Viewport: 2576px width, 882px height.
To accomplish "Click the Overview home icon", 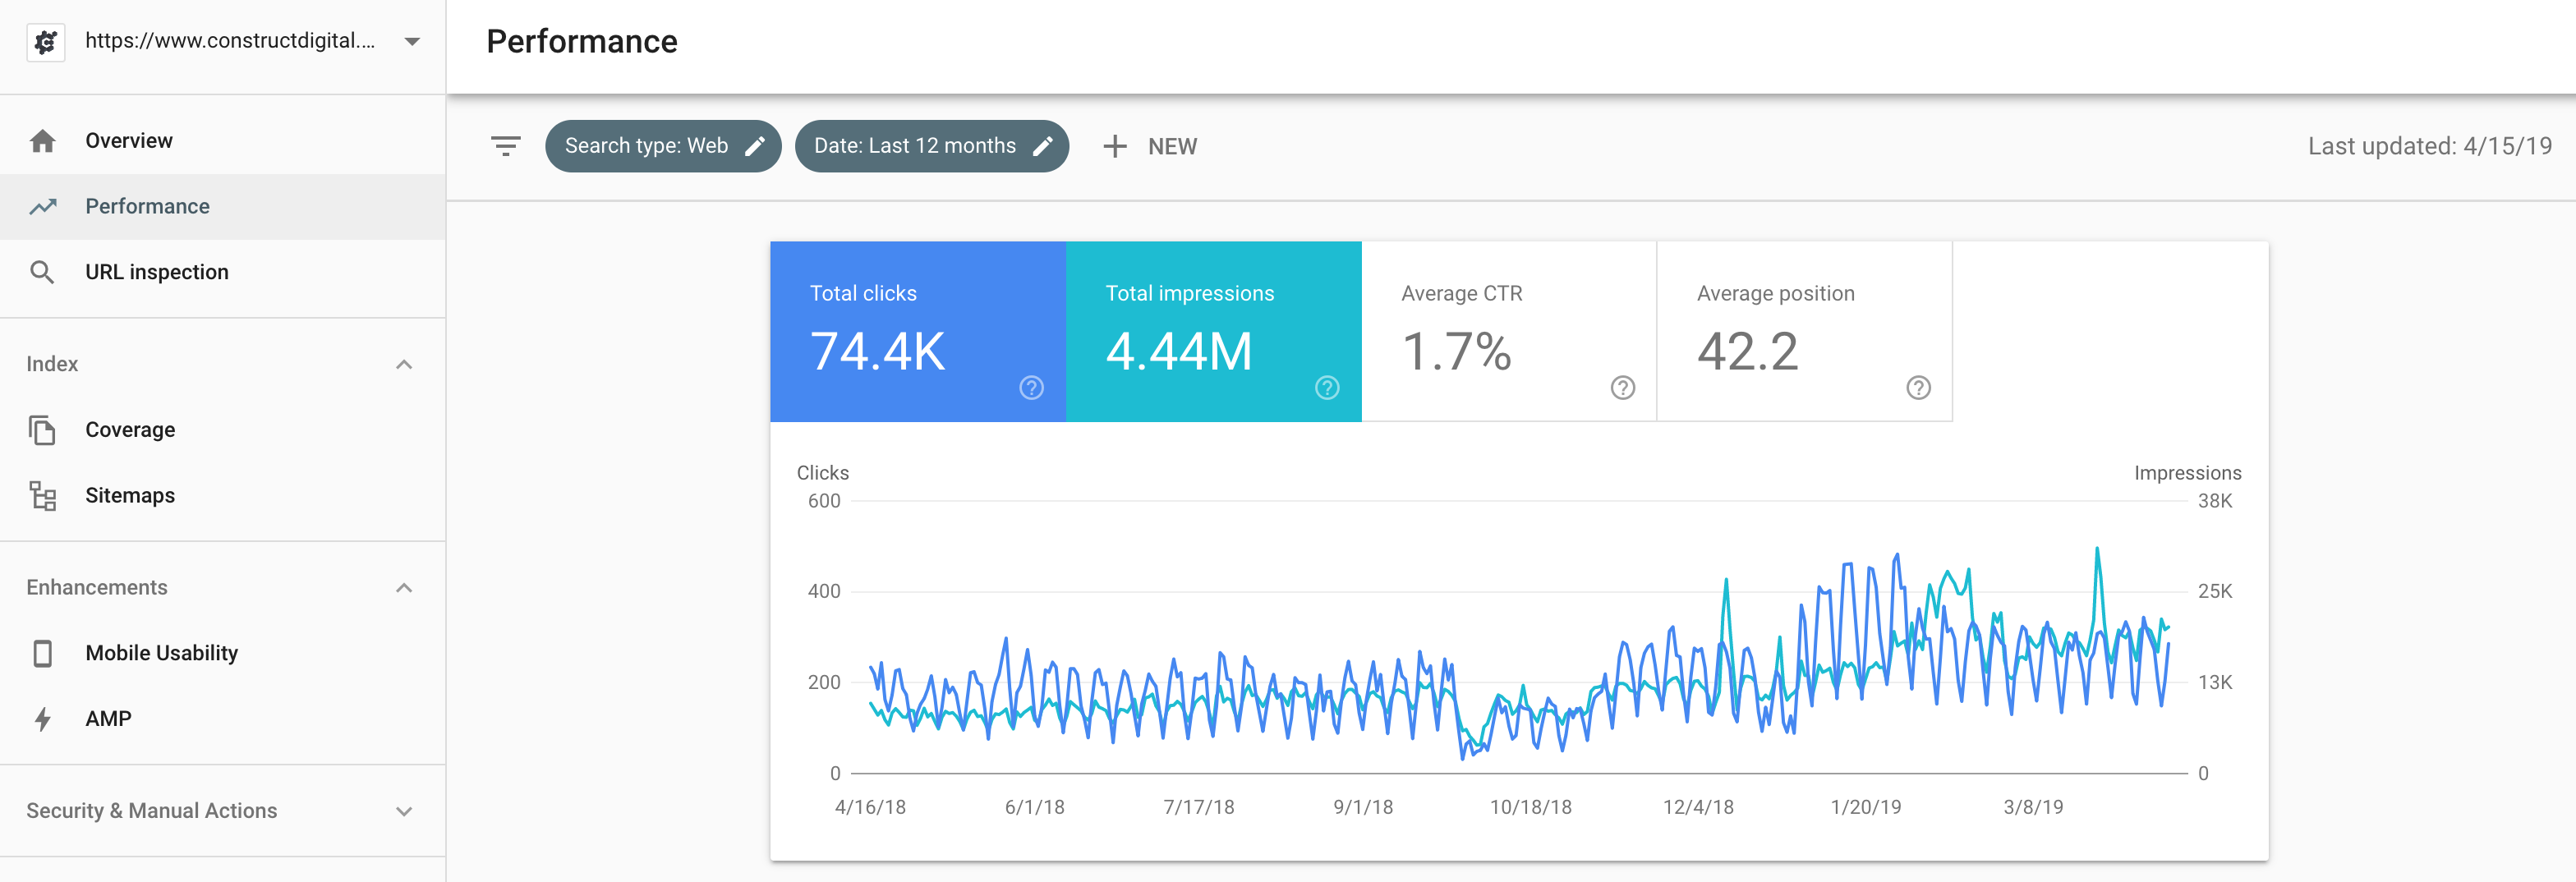I will 42,141.
